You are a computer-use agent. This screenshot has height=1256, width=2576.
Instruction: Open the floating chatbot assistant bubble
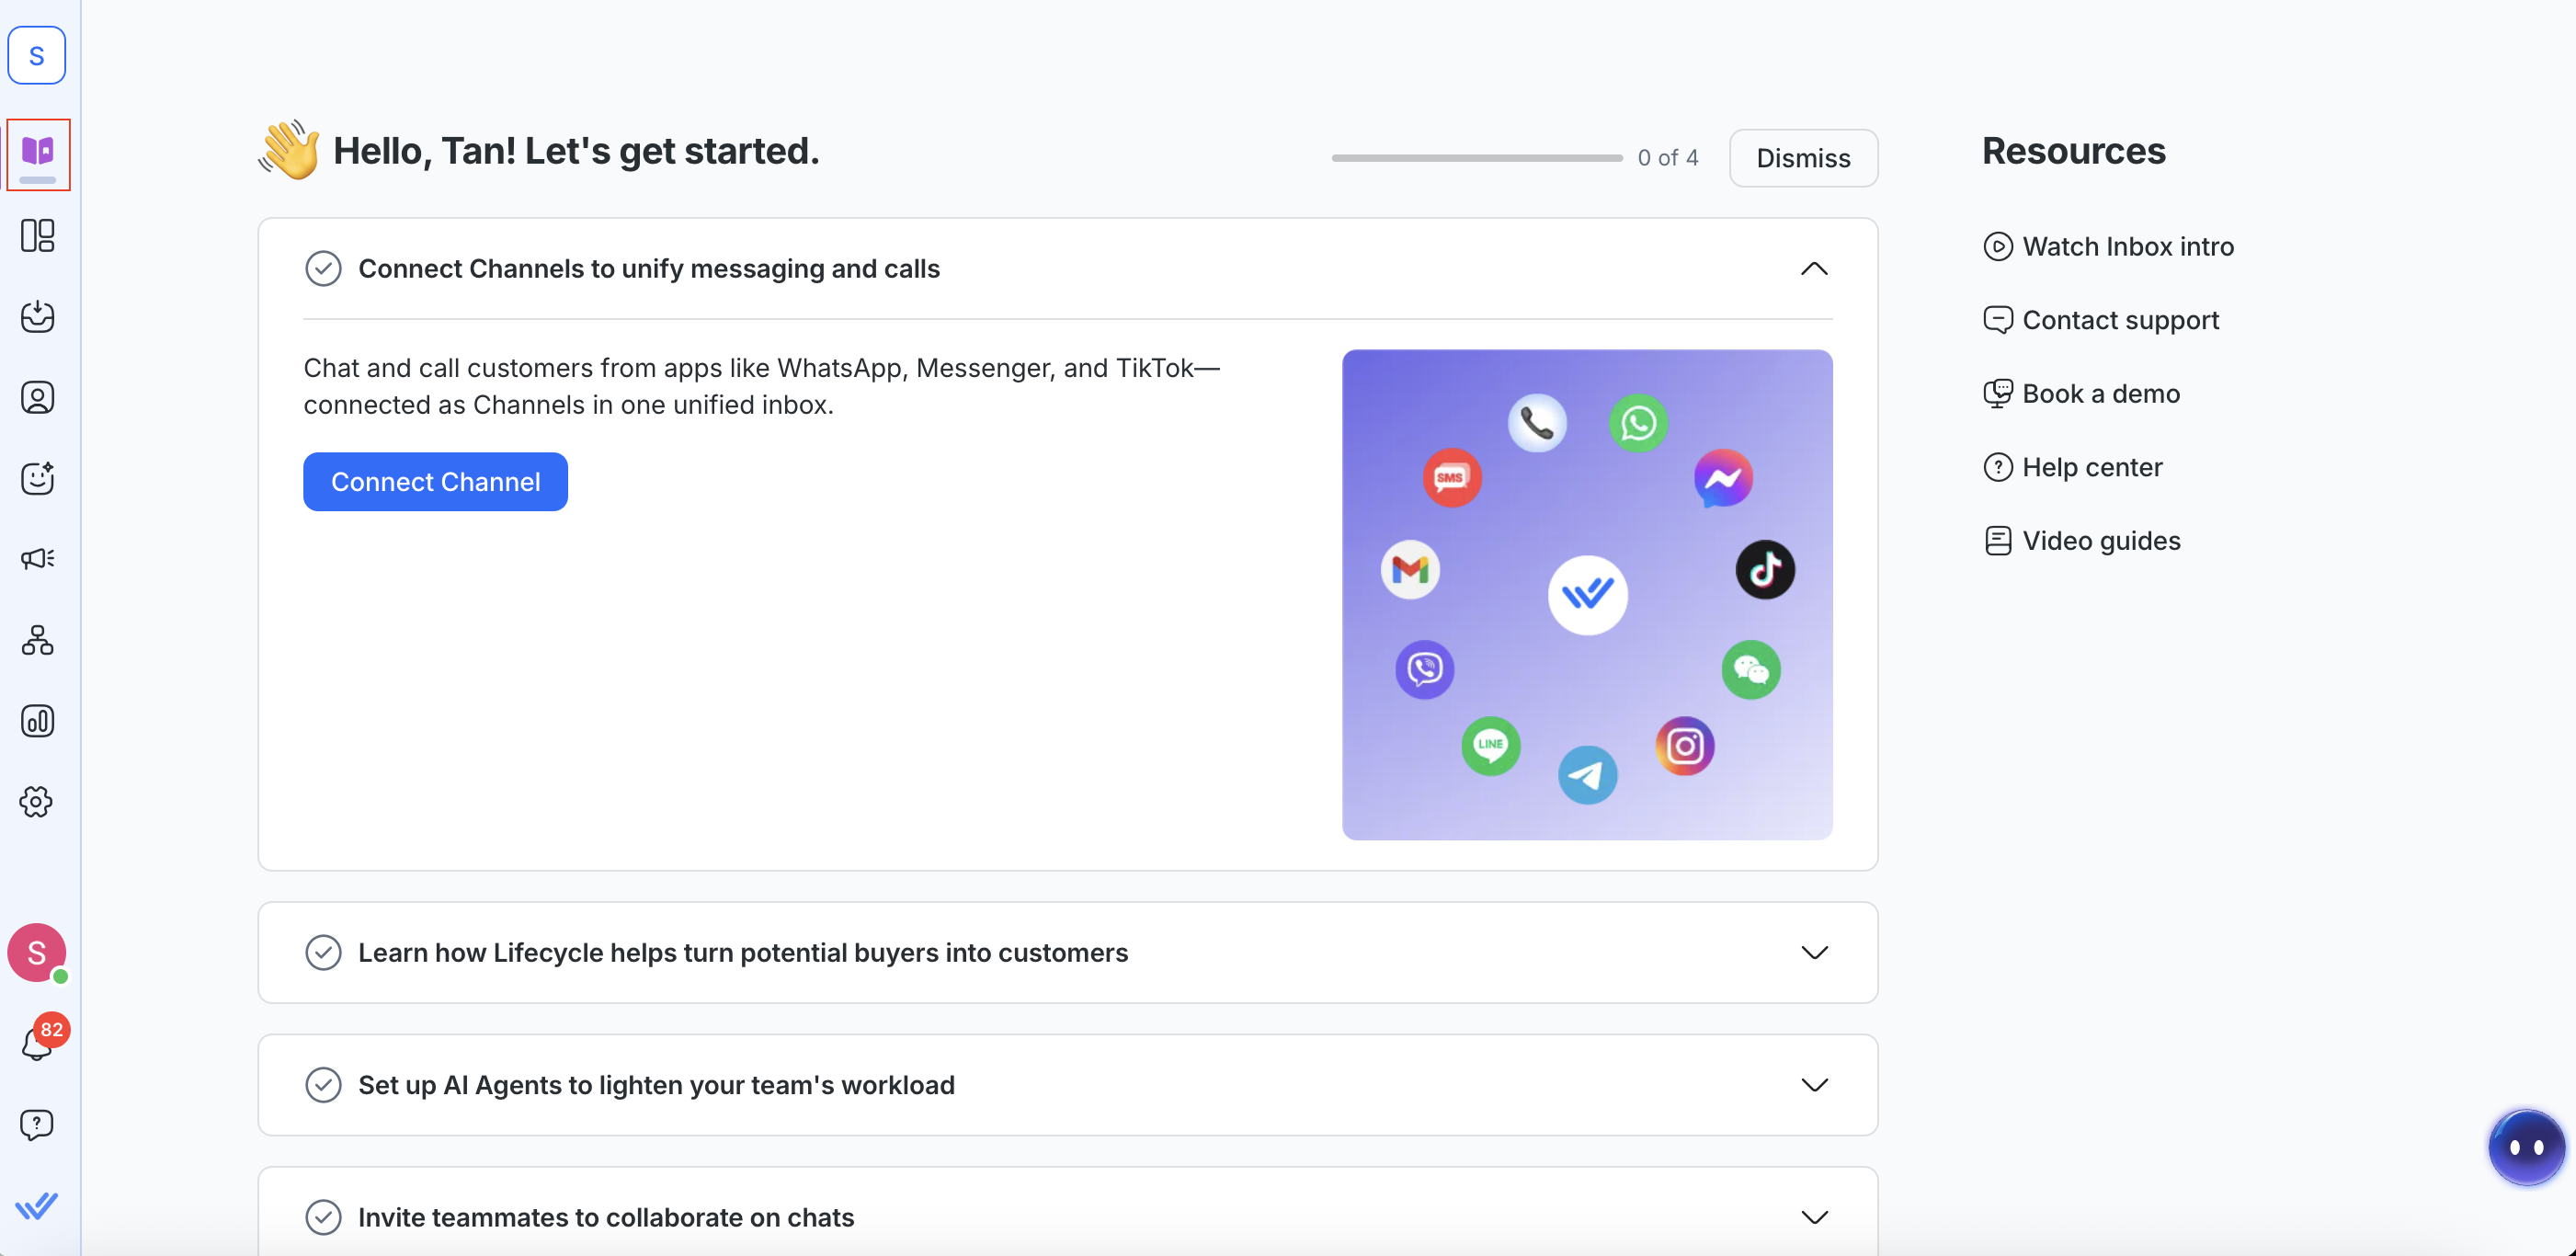tap(2526, 1147)
